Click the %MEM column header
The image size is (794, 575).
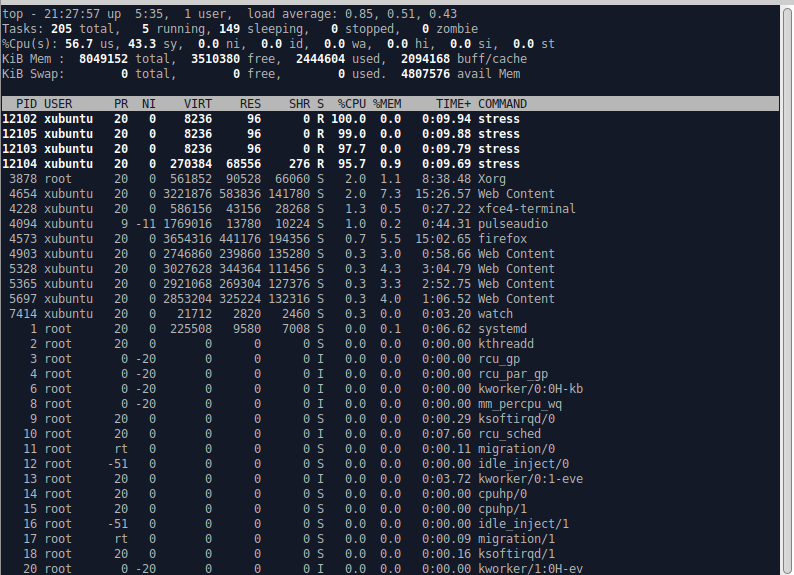(x=386, y=104)
